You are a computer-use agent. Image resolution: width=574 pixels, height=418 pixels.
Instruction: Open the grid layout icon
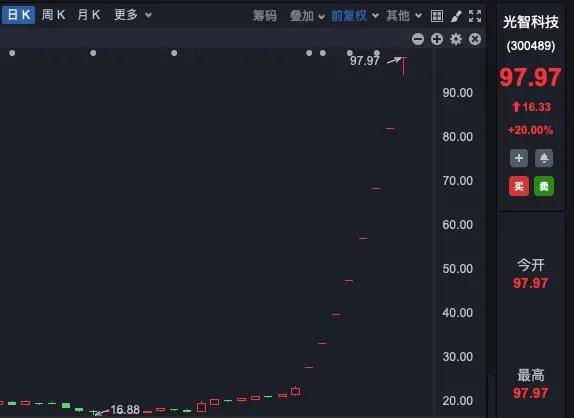(x=437, y=16)
